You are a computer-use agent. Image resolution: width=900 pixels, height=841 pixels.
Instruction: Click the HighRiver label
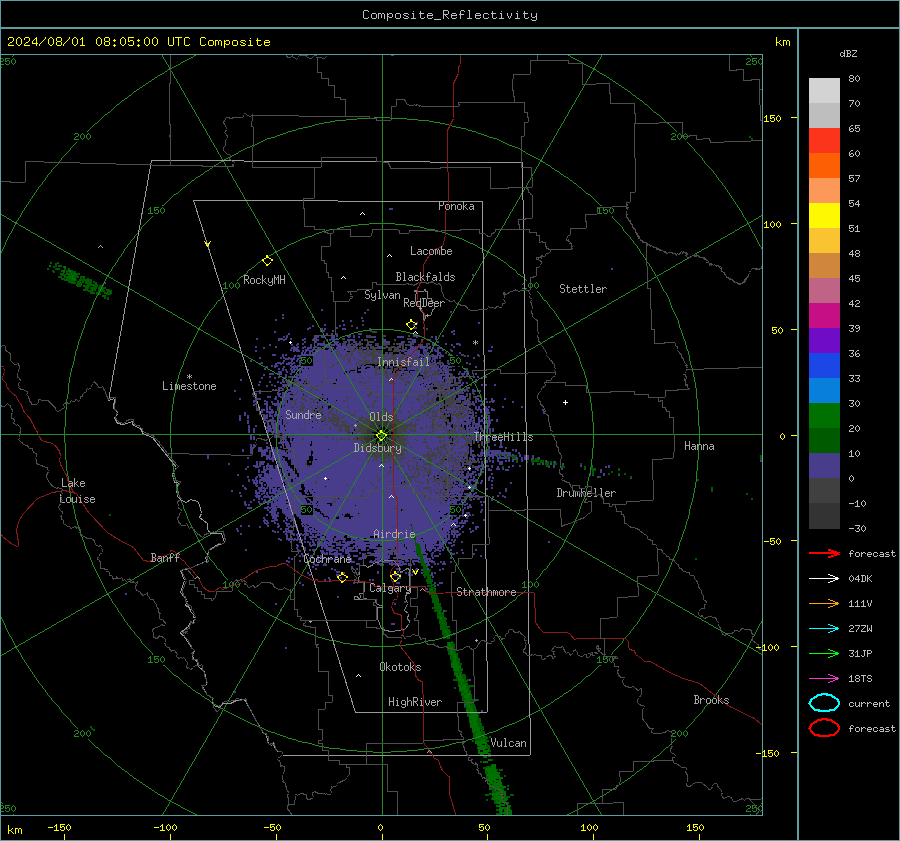(x=415, y=702)
